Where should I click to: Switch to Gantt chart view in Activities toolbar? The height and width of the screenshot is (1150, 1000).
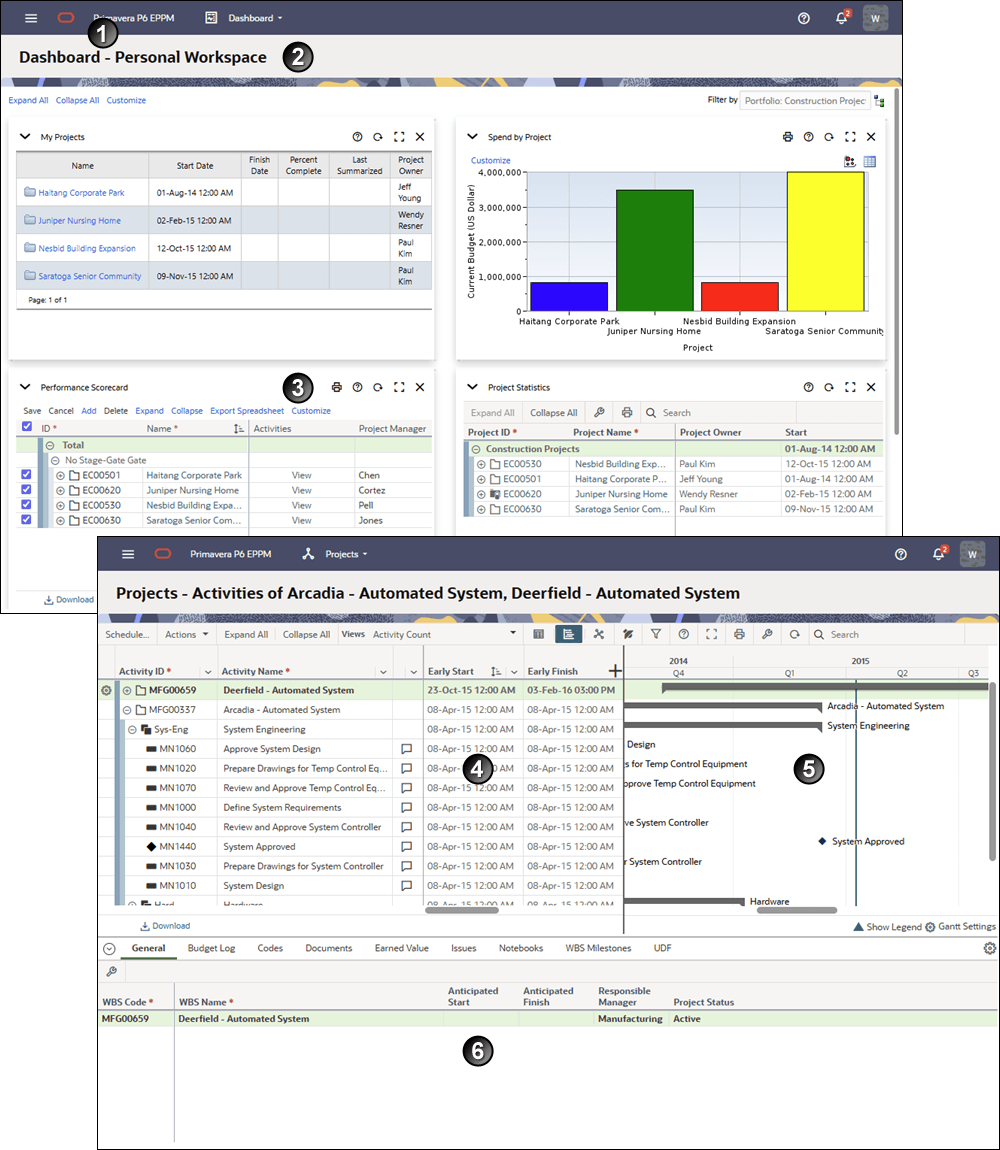[568, 634]
